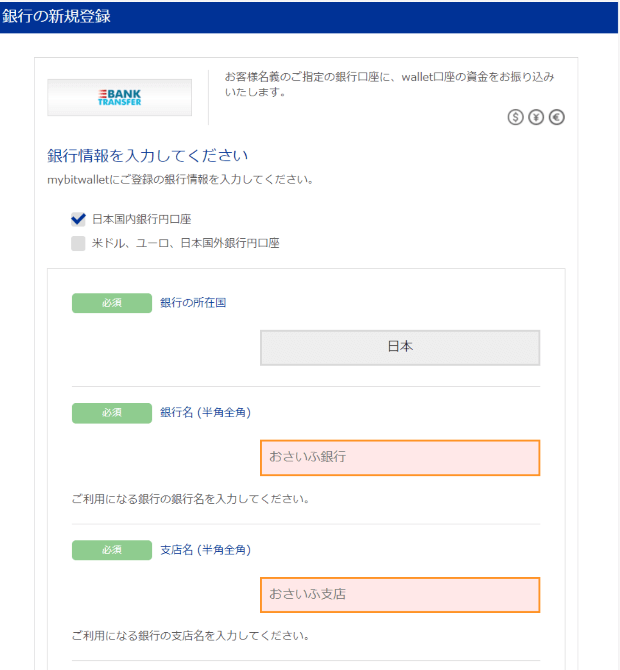This screenshot has height=670, width=620.
Task: Open the 銀行の所在国 dropdown showing 日本
Action: (x=400, y=347)
